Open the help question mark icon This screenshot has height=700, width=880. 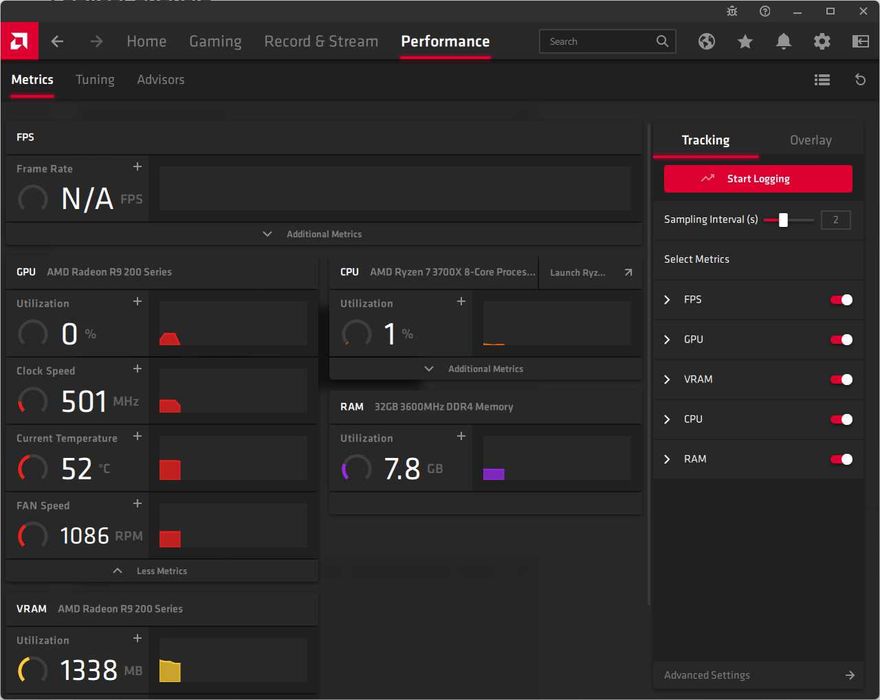[x=765, y=11]
